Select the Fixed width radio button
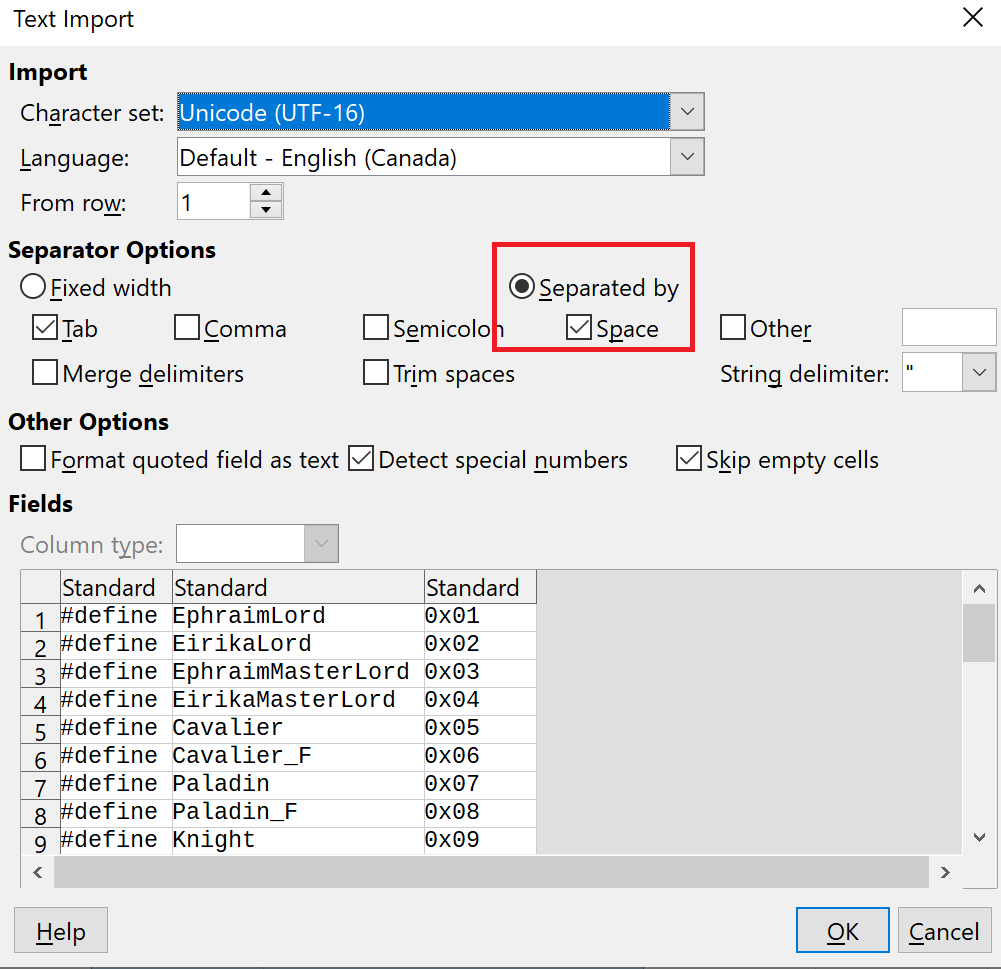Viewport: 1001px width, 969px height. coord(33,287)
